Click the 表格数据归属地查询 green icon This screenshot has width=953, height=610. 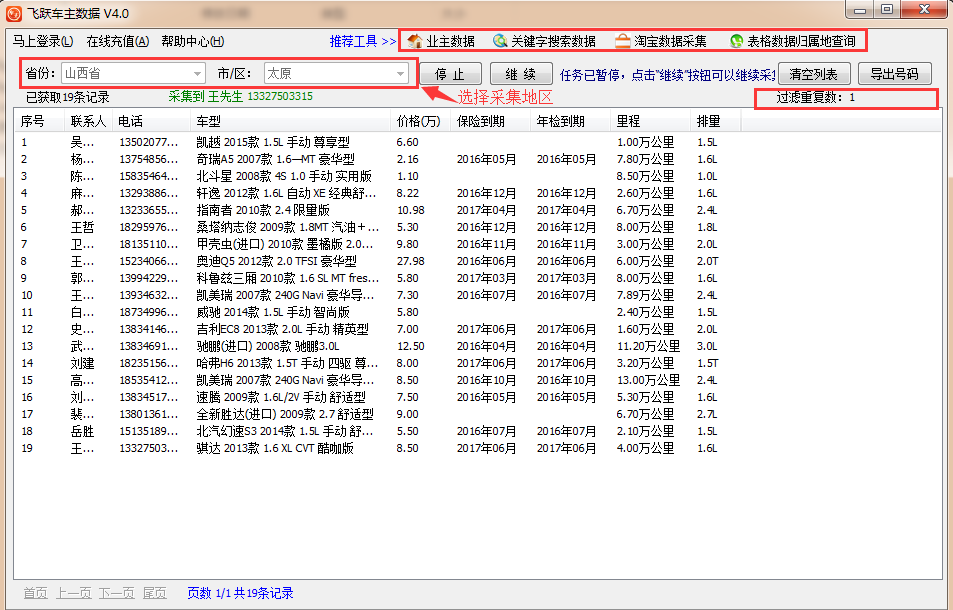pyautogui.click(x=737, y=42)
